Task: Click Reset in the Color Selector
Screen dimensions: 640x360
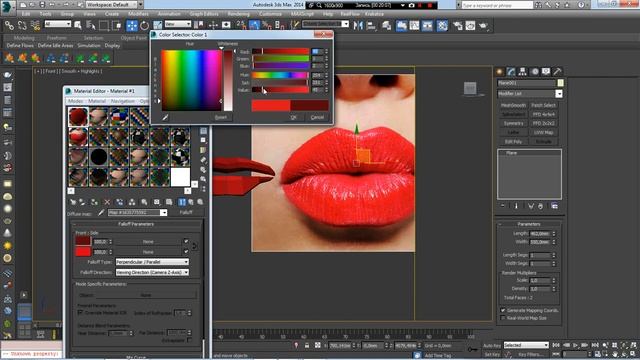Action: 221,117
